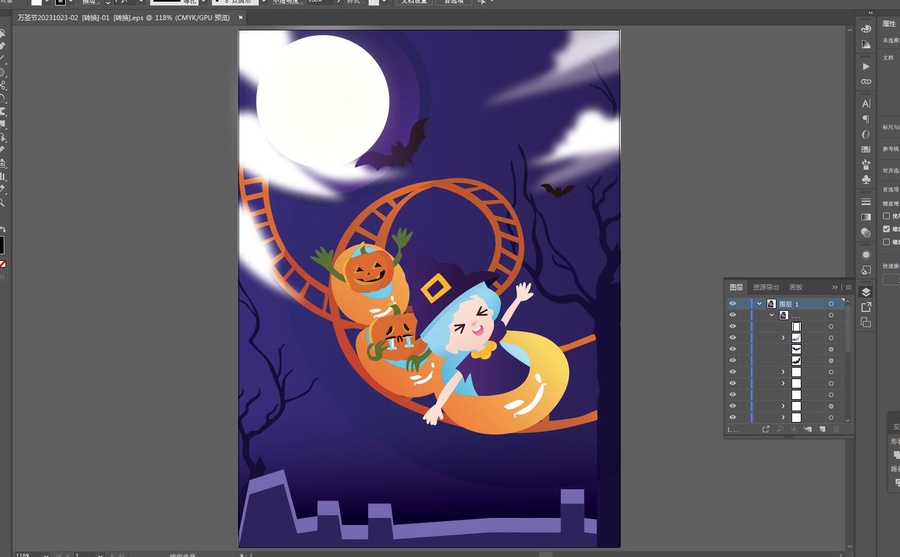Screen dimensions: 900x557
Task: Click Layers panel scroll up arrow
Action: coord(848,302)
